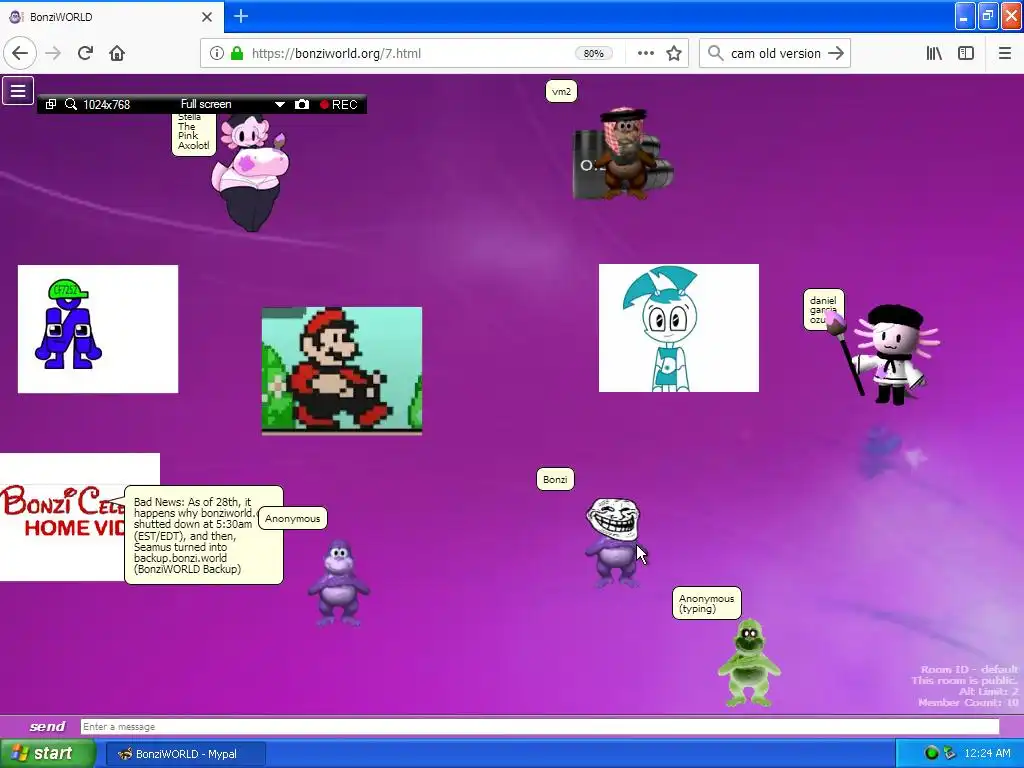Screen dimensions: 1024x768
Task: Reload the BonziWORLD page
Action: [x=85, y=54]
